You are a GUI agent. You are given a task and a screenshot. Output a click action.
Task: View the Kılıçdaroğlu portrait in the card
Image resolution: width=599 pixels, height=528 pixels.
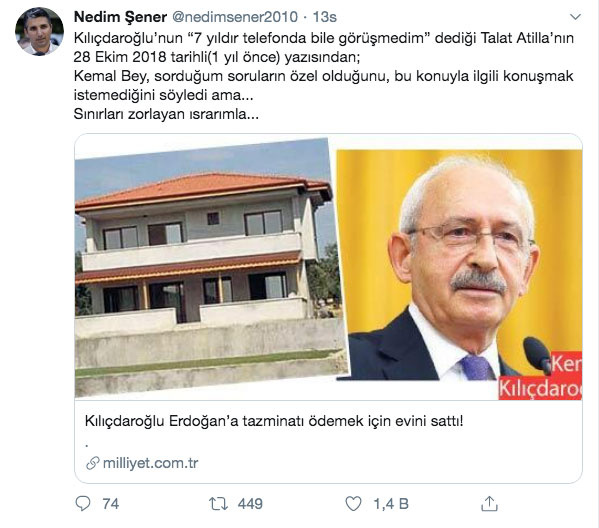459,265
